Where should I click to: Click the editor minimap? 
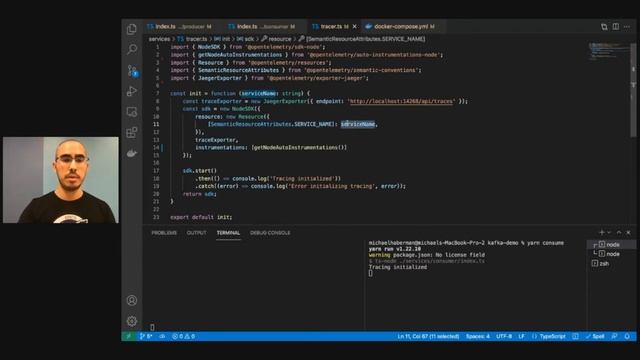(608, 51)
